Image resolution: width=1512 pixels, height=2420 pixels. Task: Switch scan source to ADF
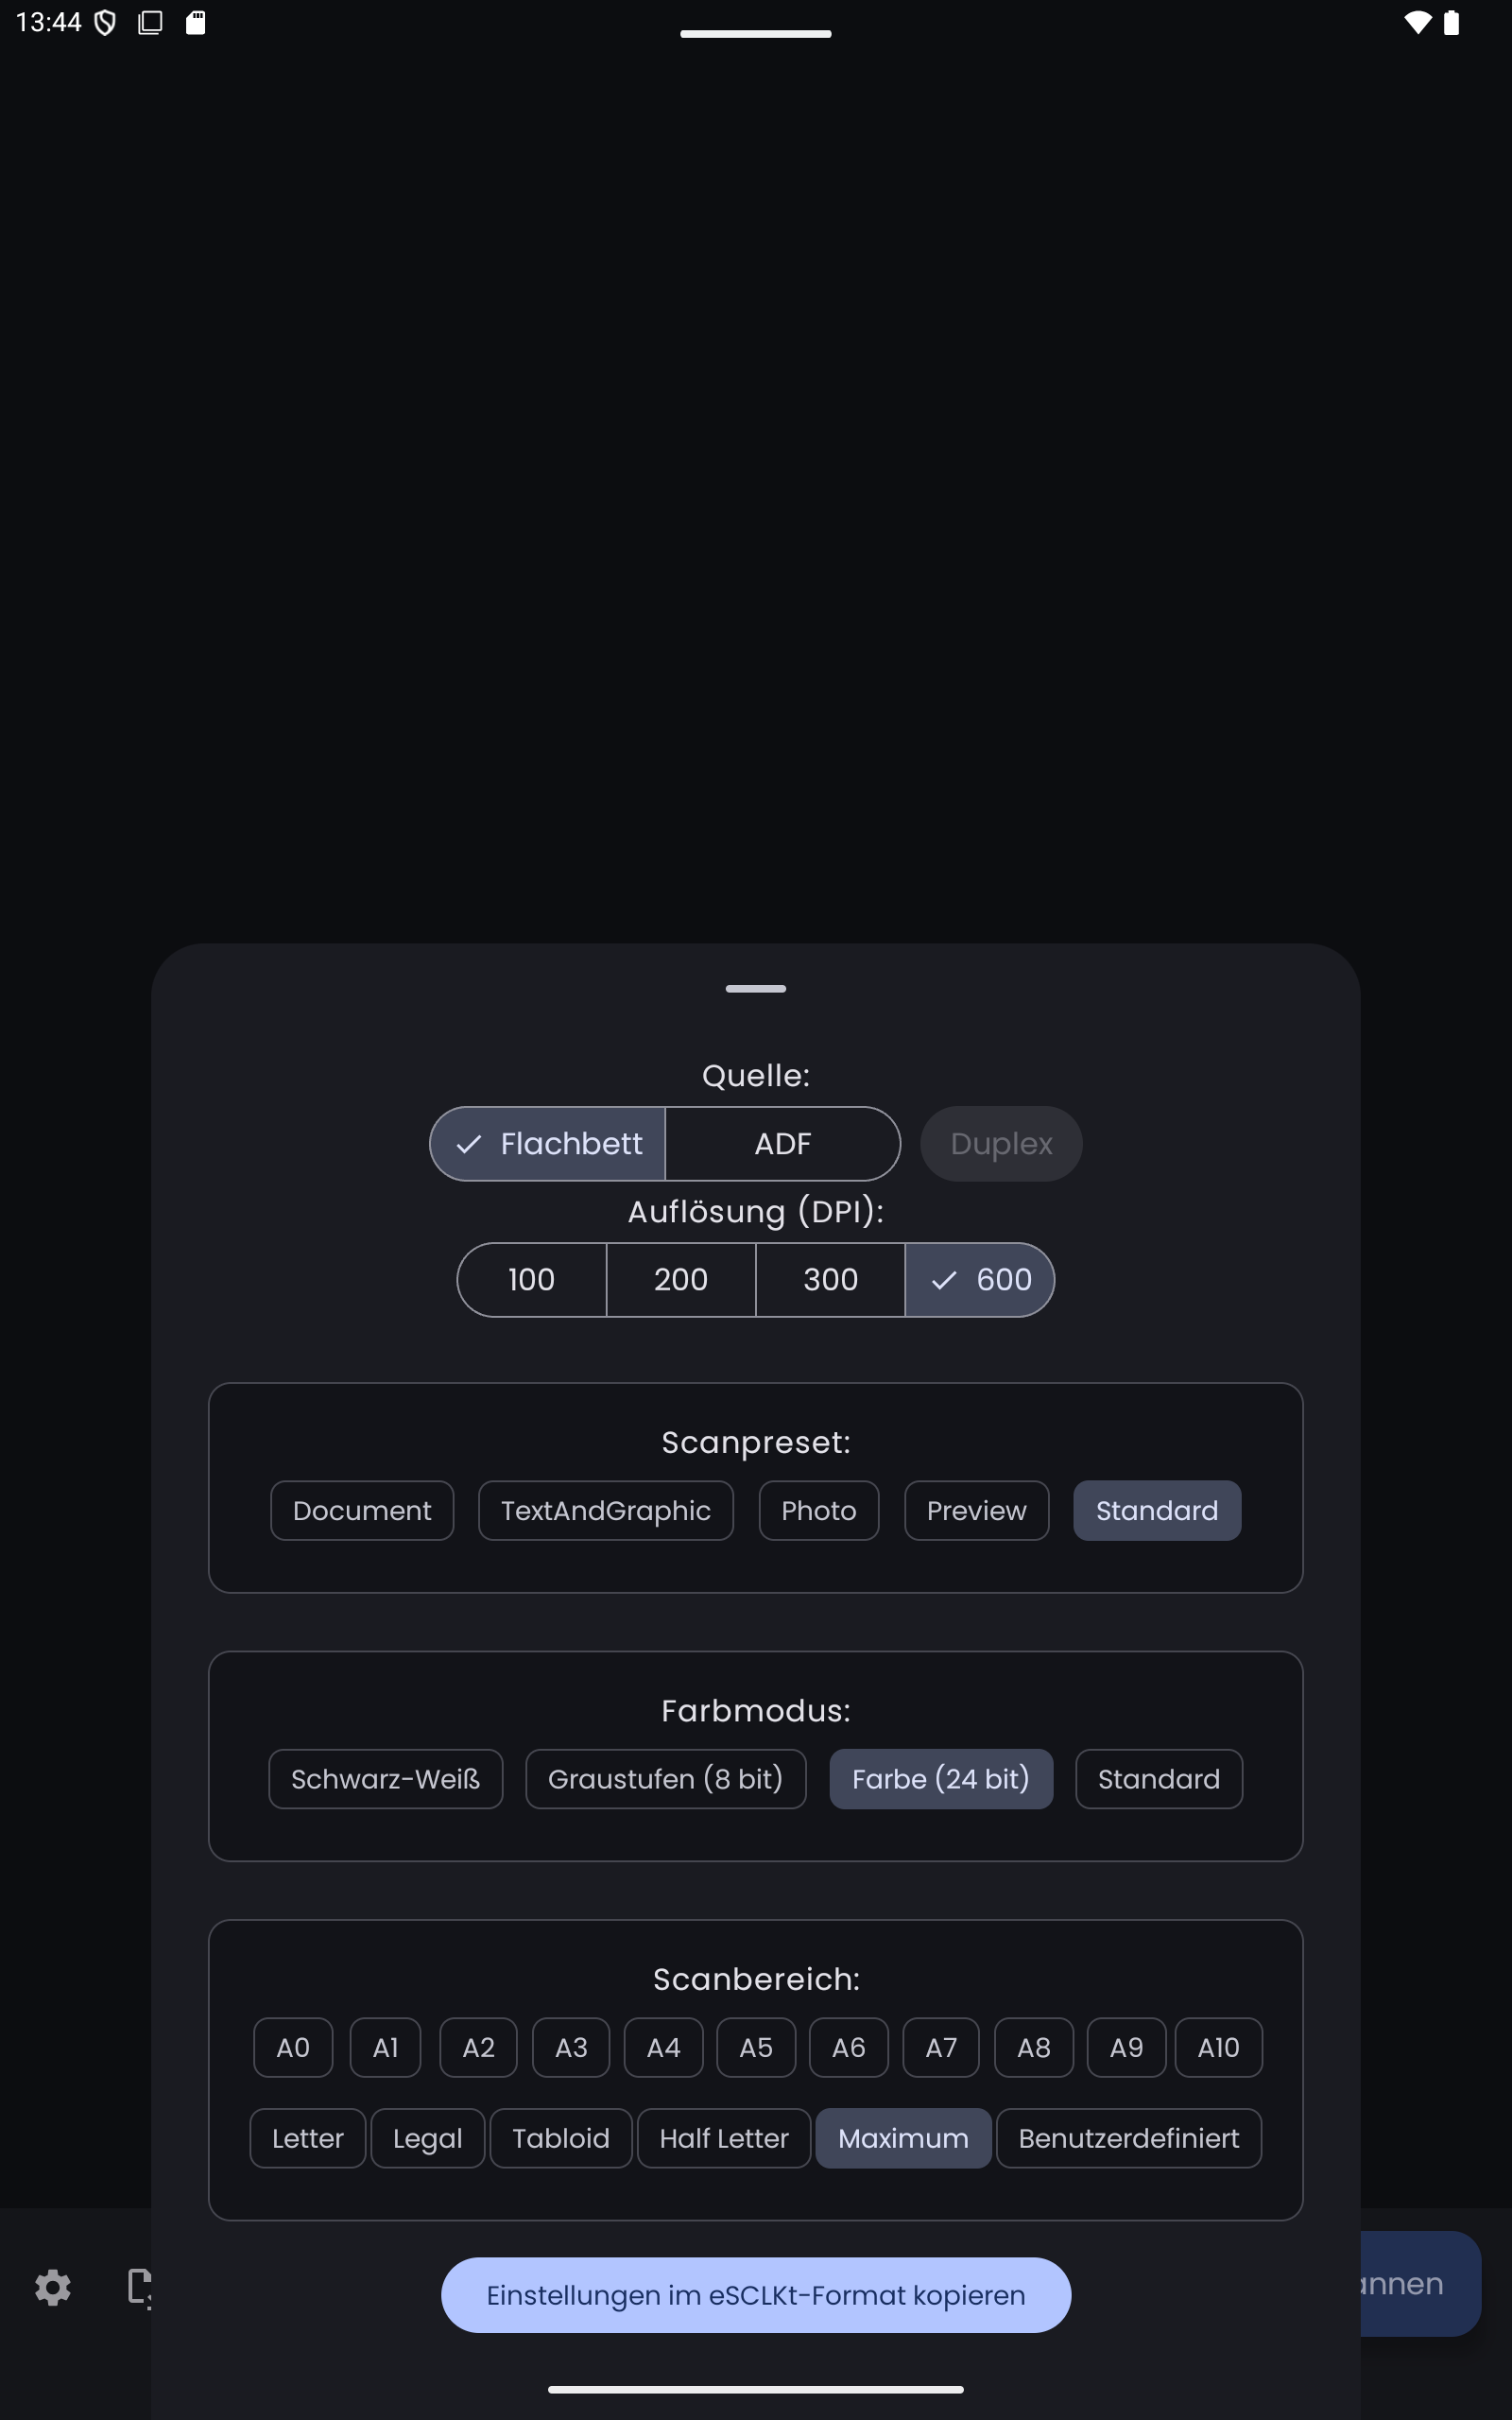point(782,1143)
